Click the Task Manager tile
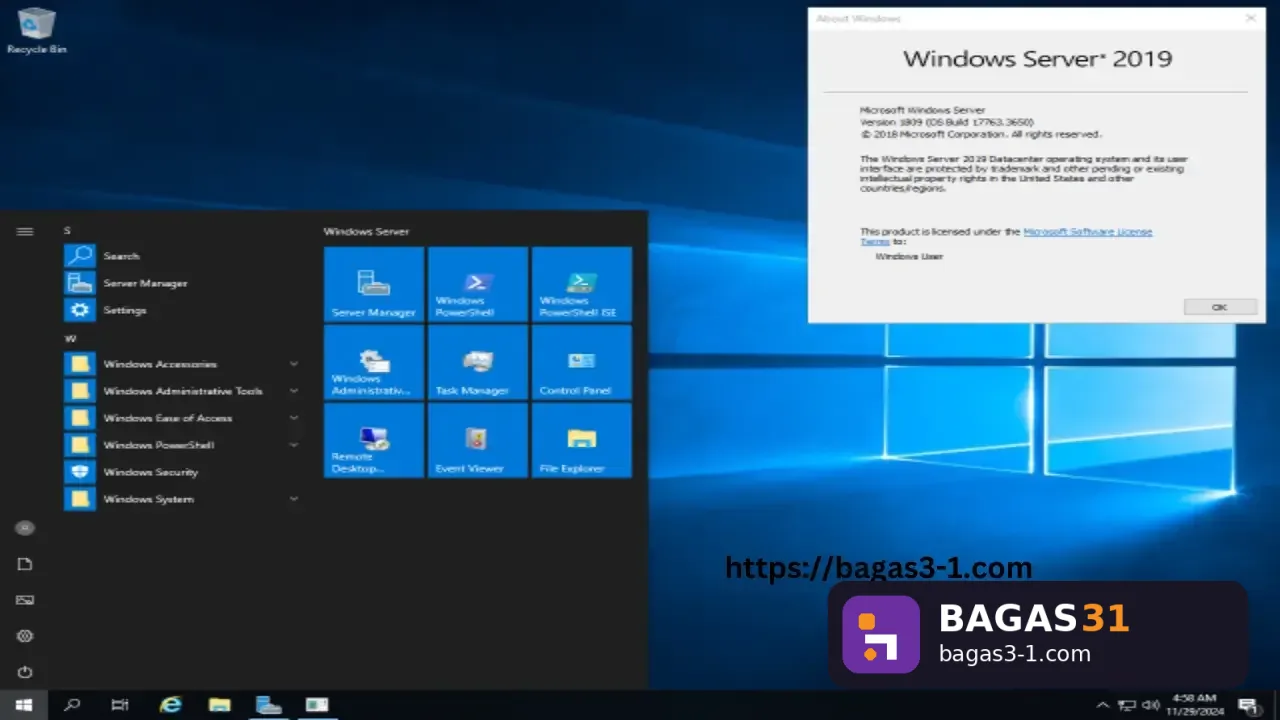 [478, 362]
